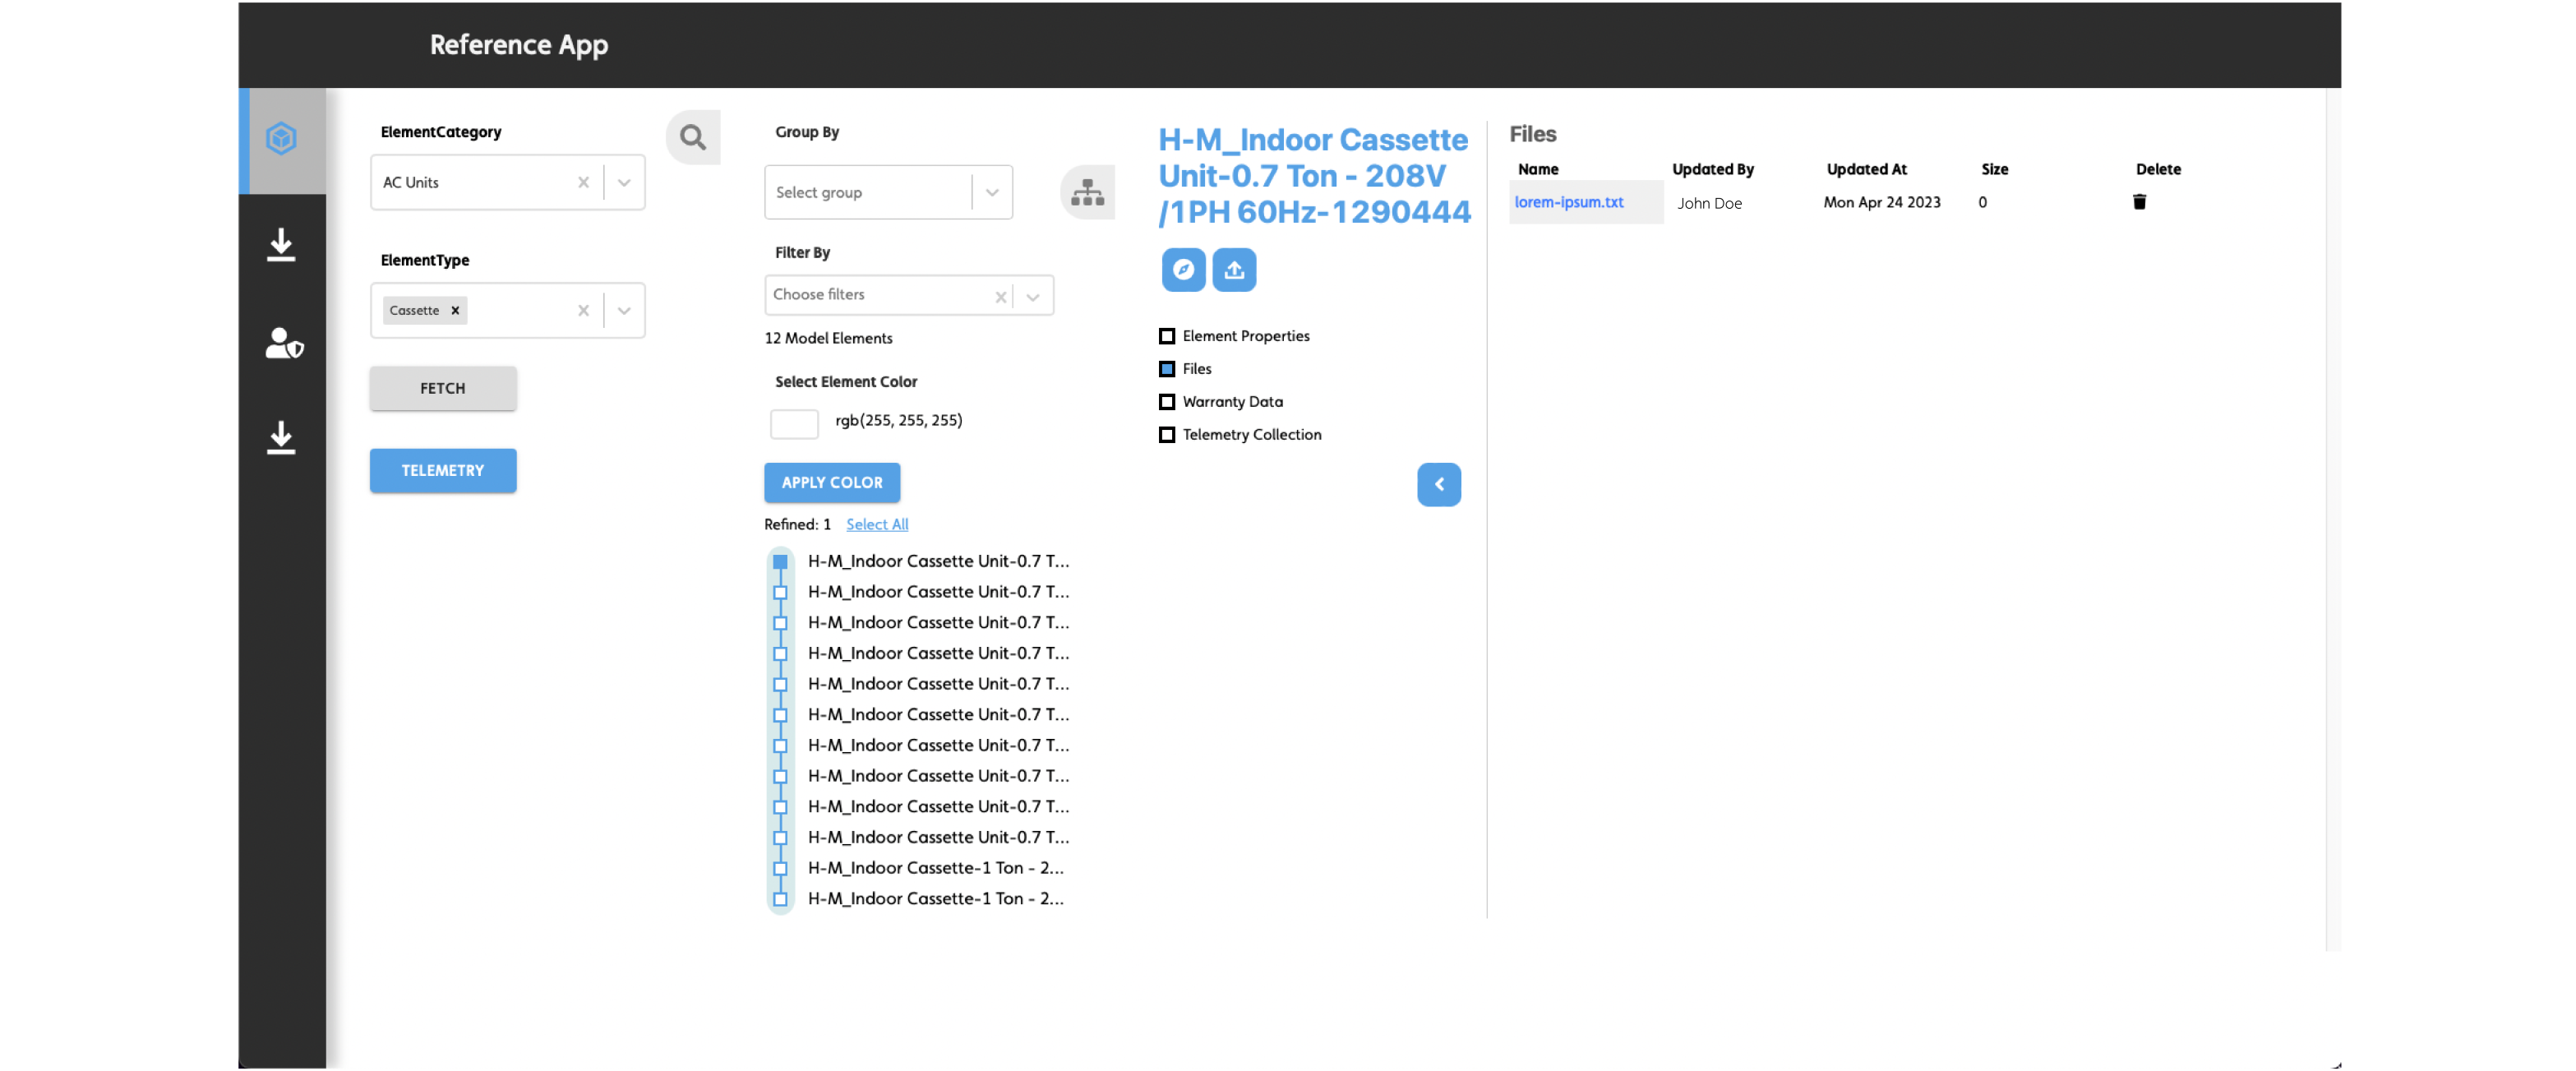2576x1071 pixels.
Task: Enable the Telemetry Collection checkbox
Action: point(1166,435)
